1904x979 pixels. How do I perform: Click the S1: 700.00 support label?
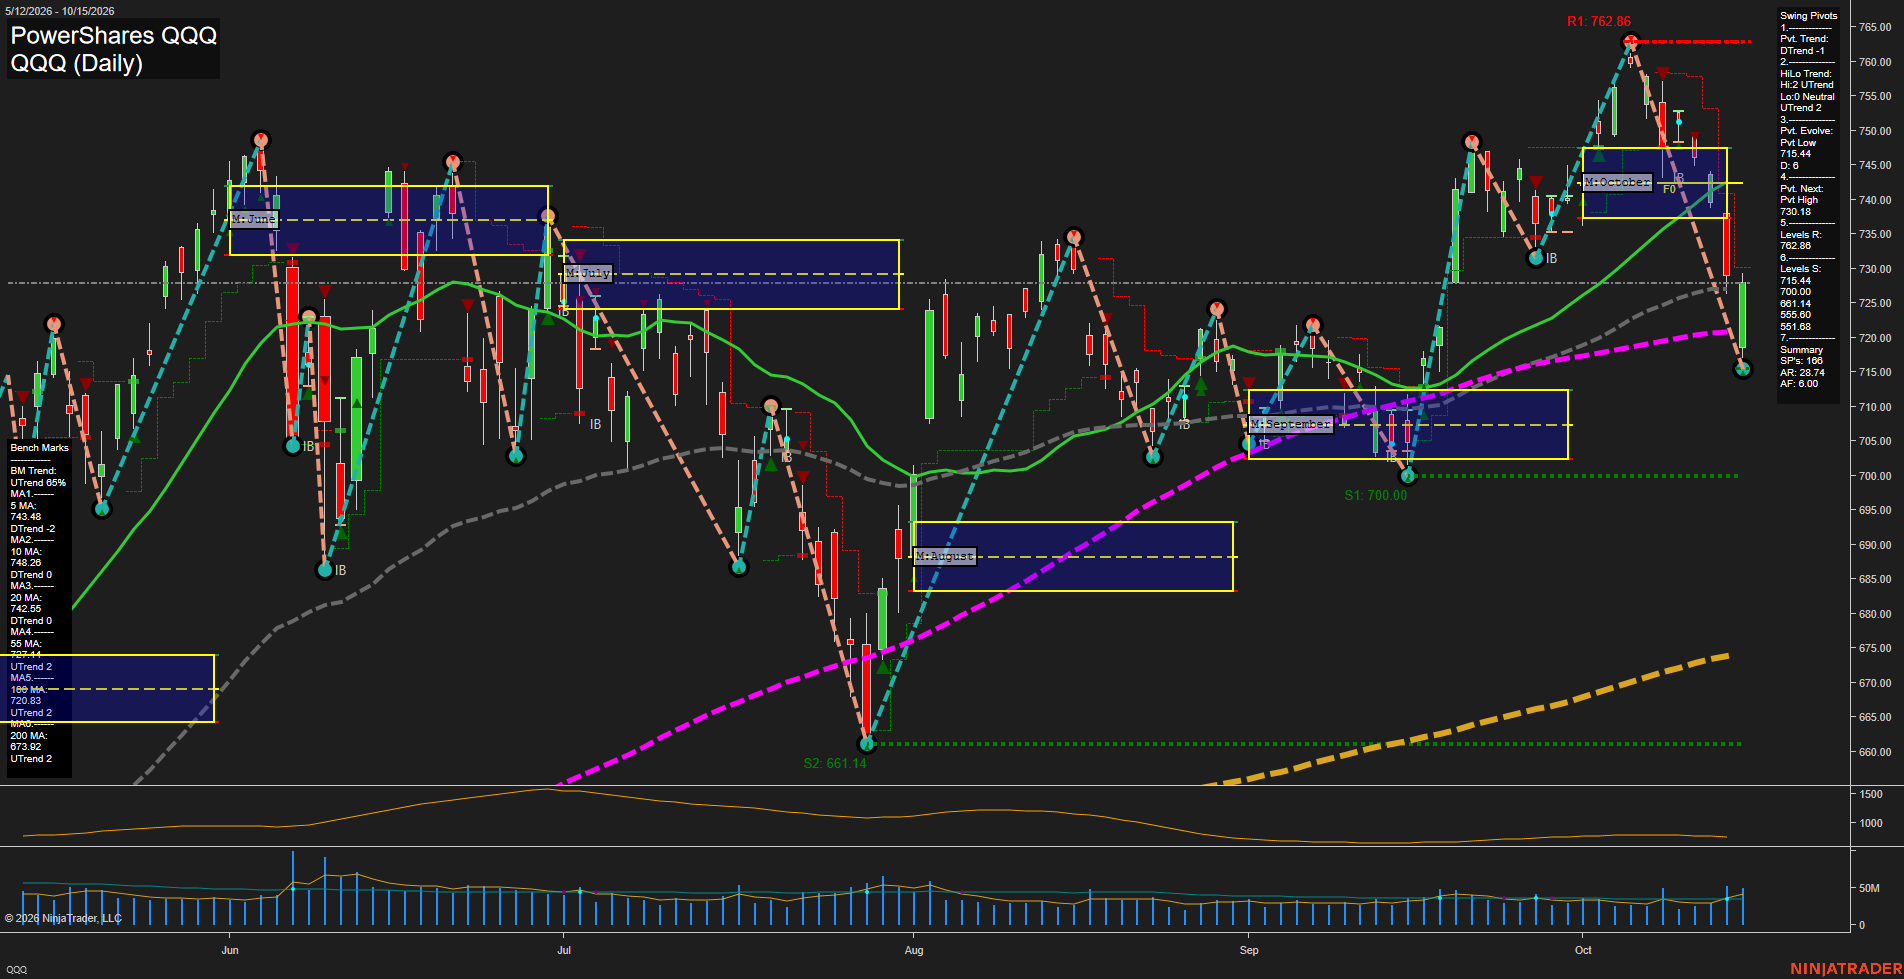point(1375,495)
